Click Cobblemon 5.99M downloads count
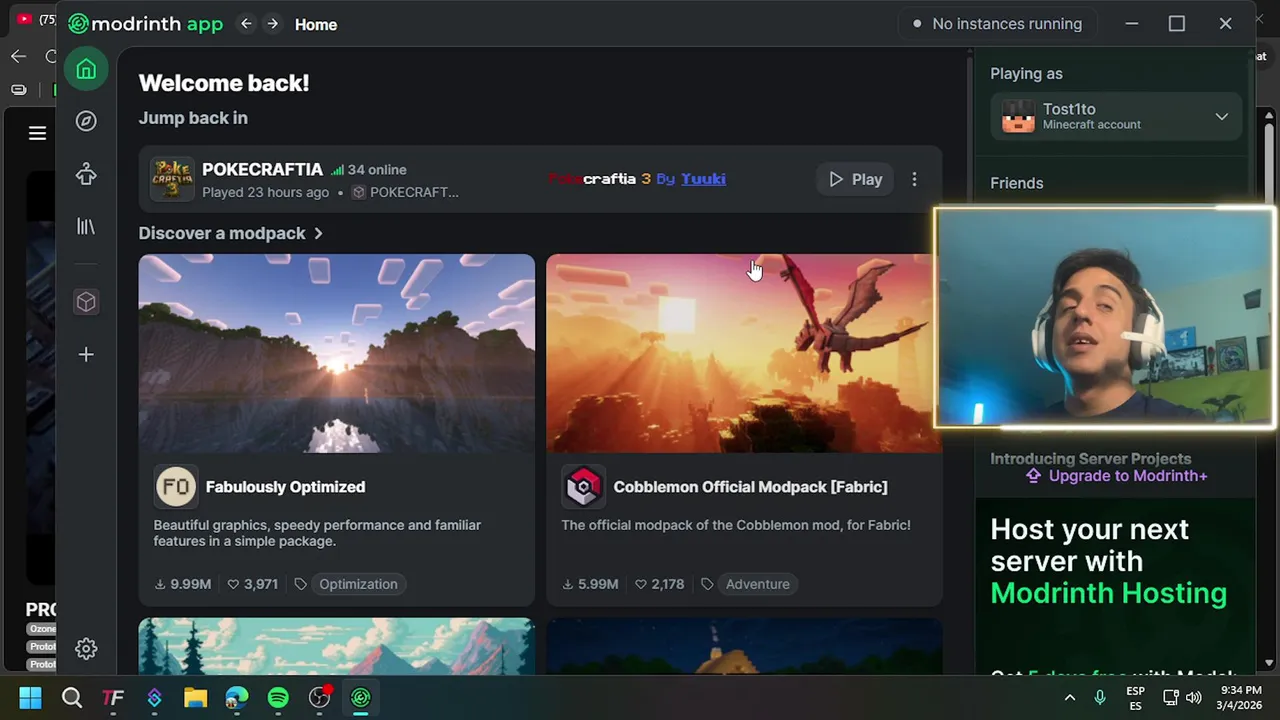The height and width of the screenshot is (720, 1280). [x=590, y=584]
